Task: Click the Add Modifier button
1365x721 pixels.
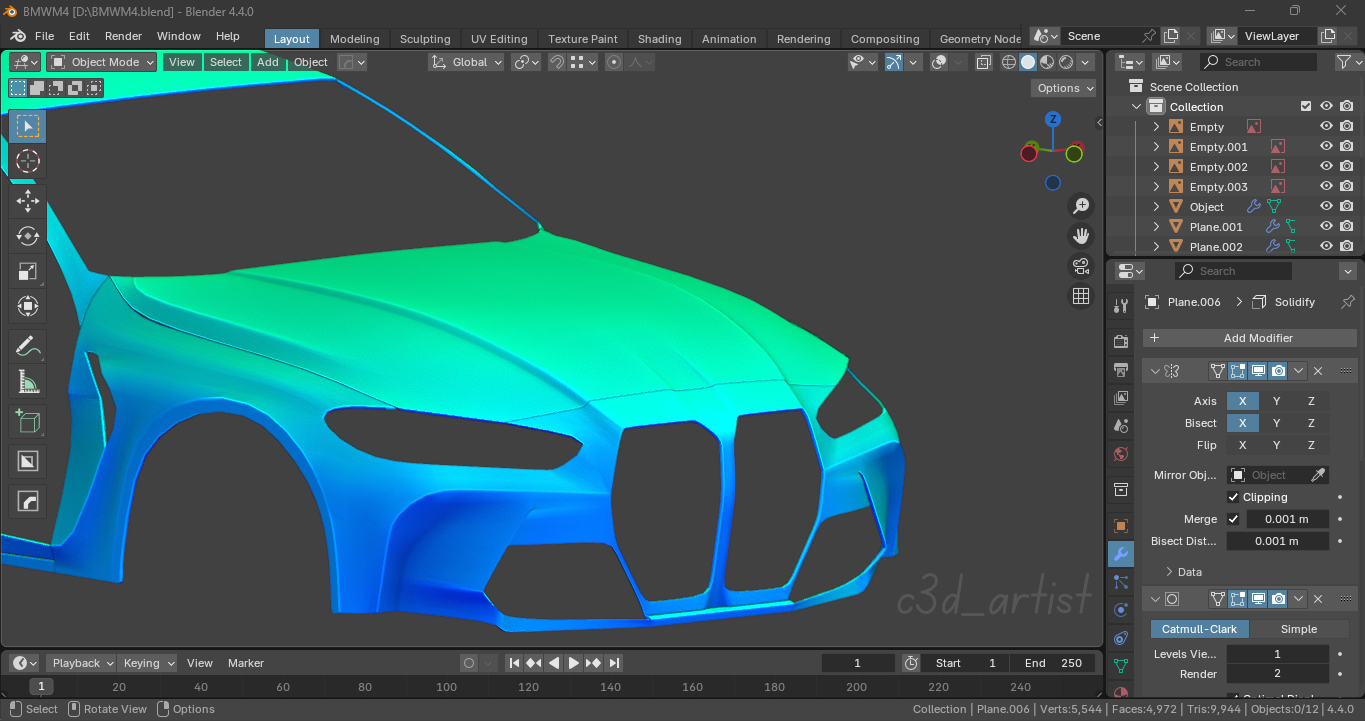Action: pos(1250,338)
